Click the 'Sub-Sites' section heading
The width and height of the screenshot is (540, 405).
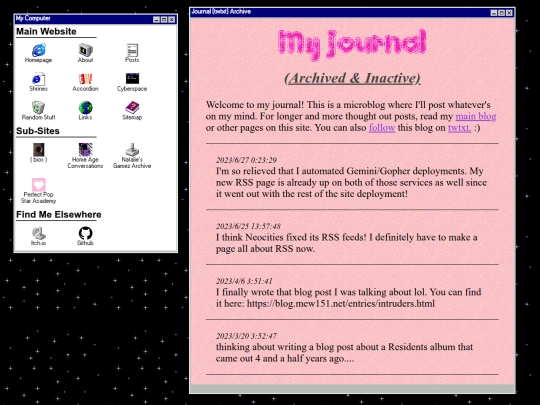[x=38, y=131]
